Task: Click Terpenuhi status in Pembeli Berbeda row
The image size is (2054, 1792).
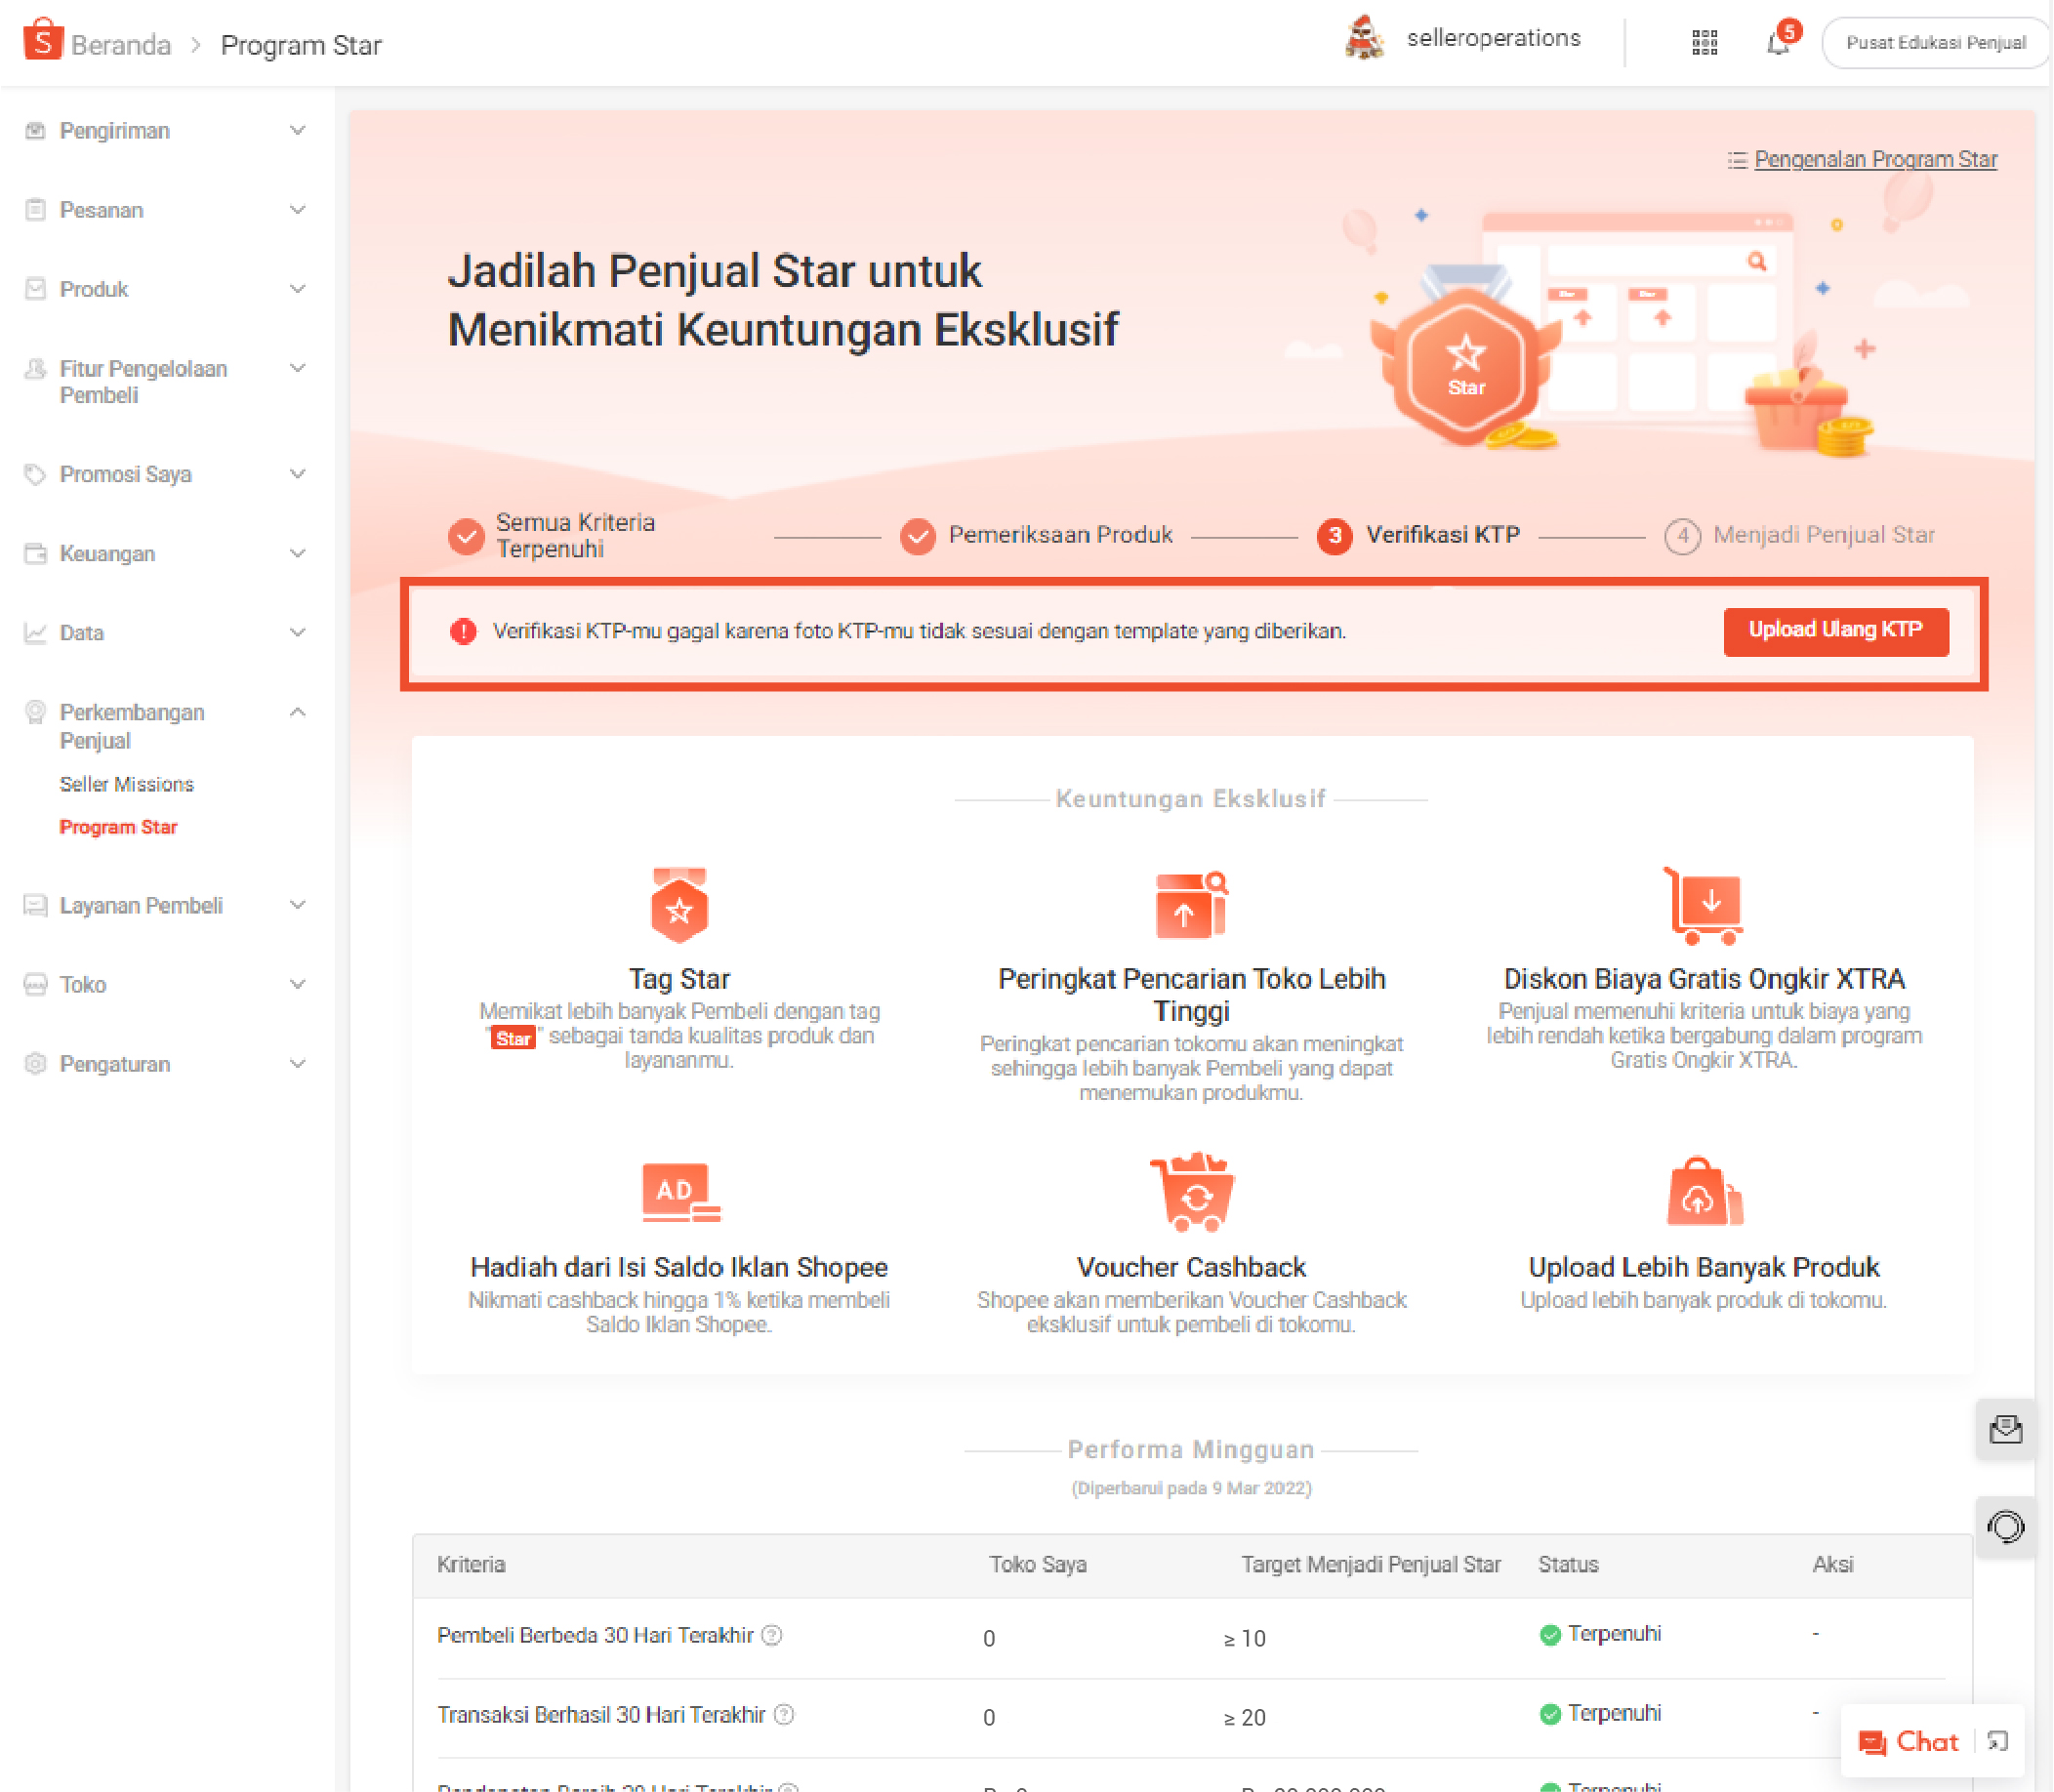Action: [1600, 1634]
